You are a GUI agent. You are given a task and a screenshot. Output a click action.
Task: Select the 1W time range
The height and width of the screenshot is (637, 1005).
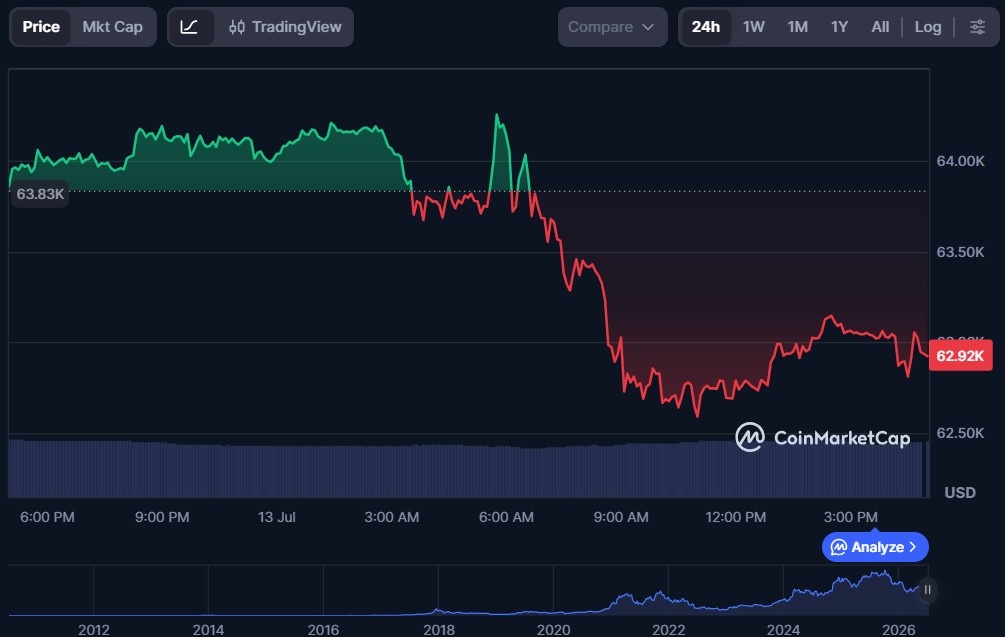(x=754, y=27)
